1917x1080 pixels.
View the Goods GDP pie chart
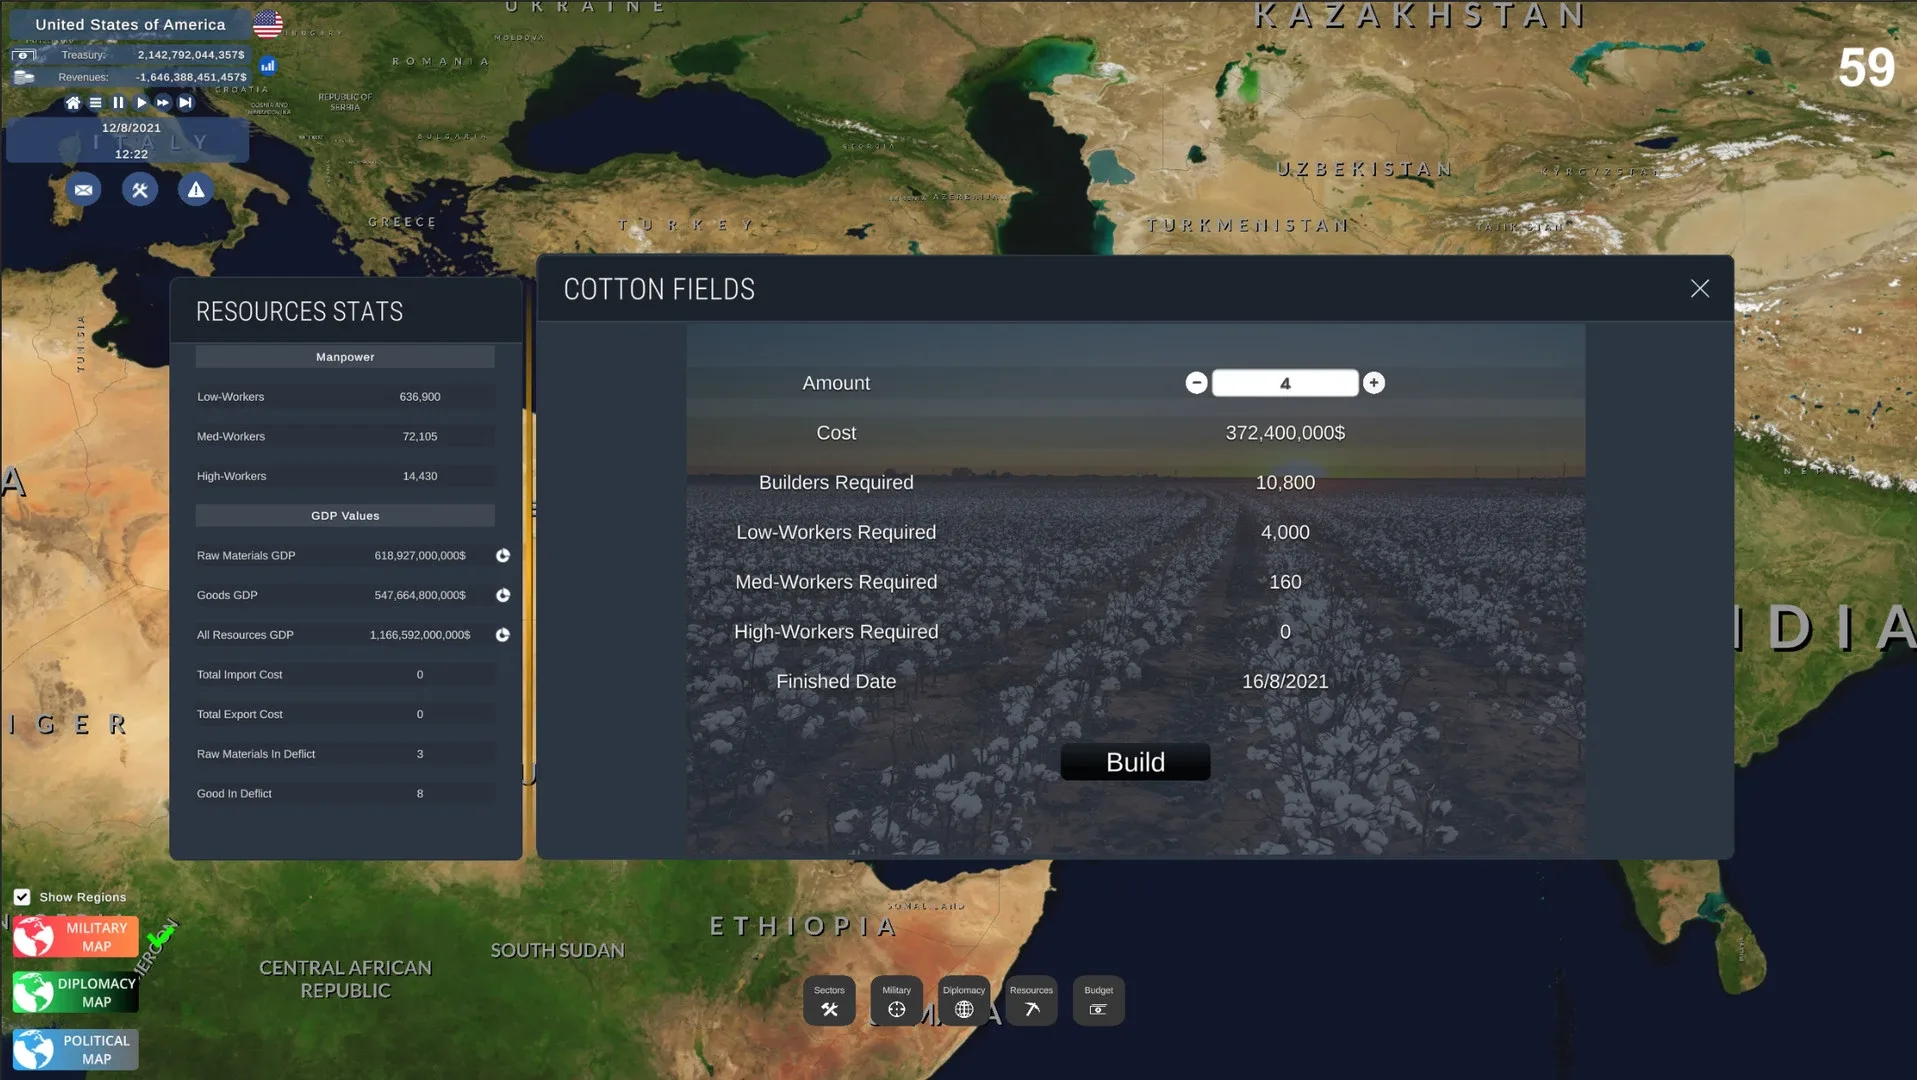[503, 595]
